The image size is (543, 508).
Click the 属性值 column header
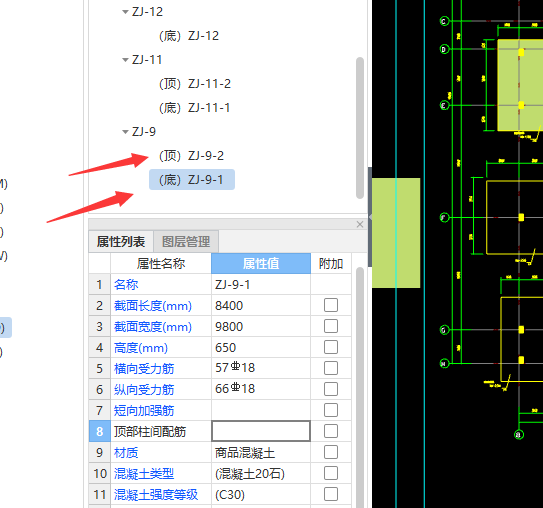[x=261, y=264]
